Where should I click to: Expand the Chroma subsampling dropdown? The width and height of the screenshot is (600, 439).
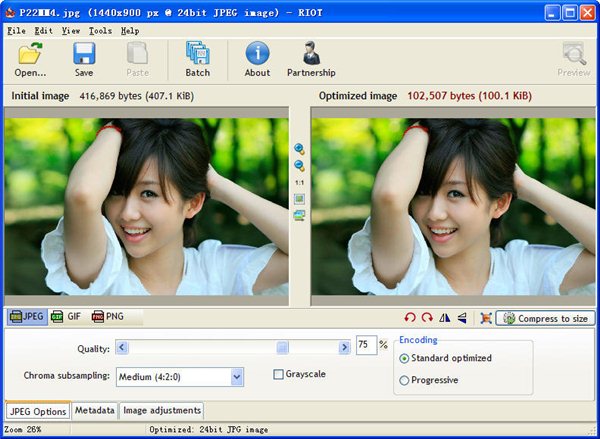pos(237,377)
